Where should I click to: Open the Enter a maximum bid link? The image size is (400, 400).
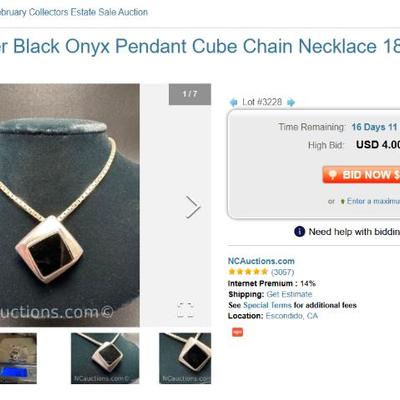tap(373, 201)
